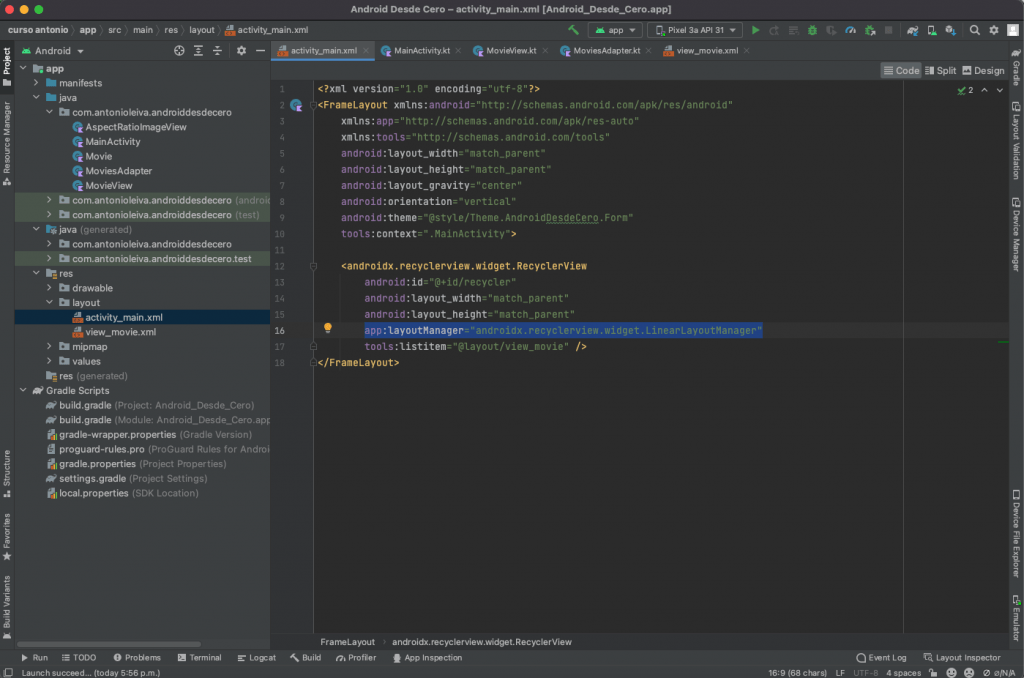Open the Gradle side panel

point(1016,67)
